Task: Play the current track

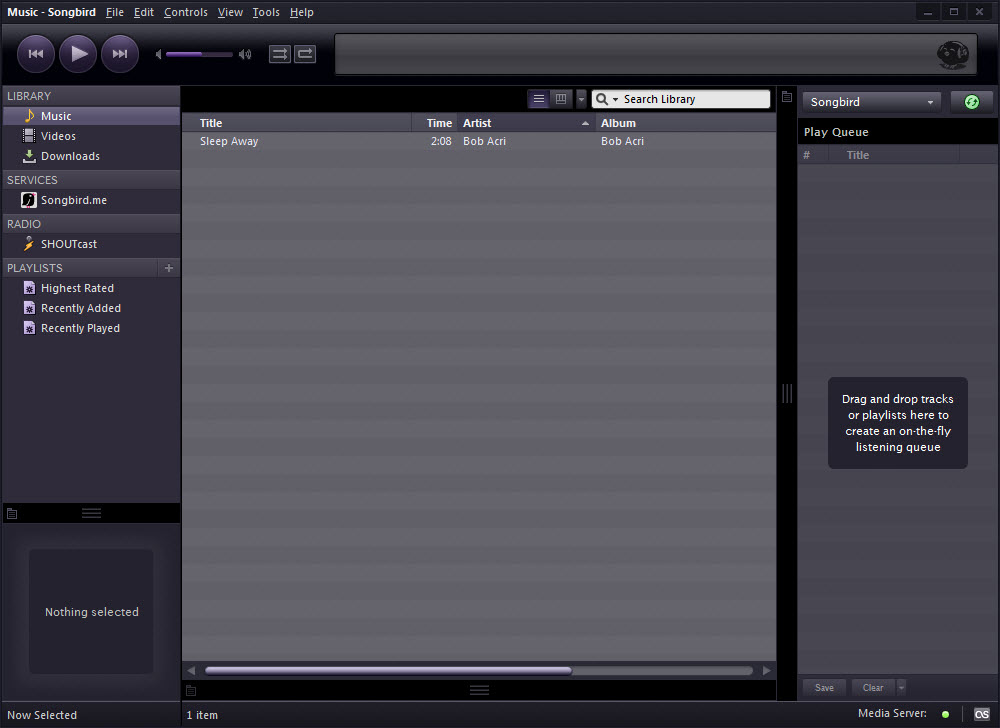Action: click(x=78, y=54)
